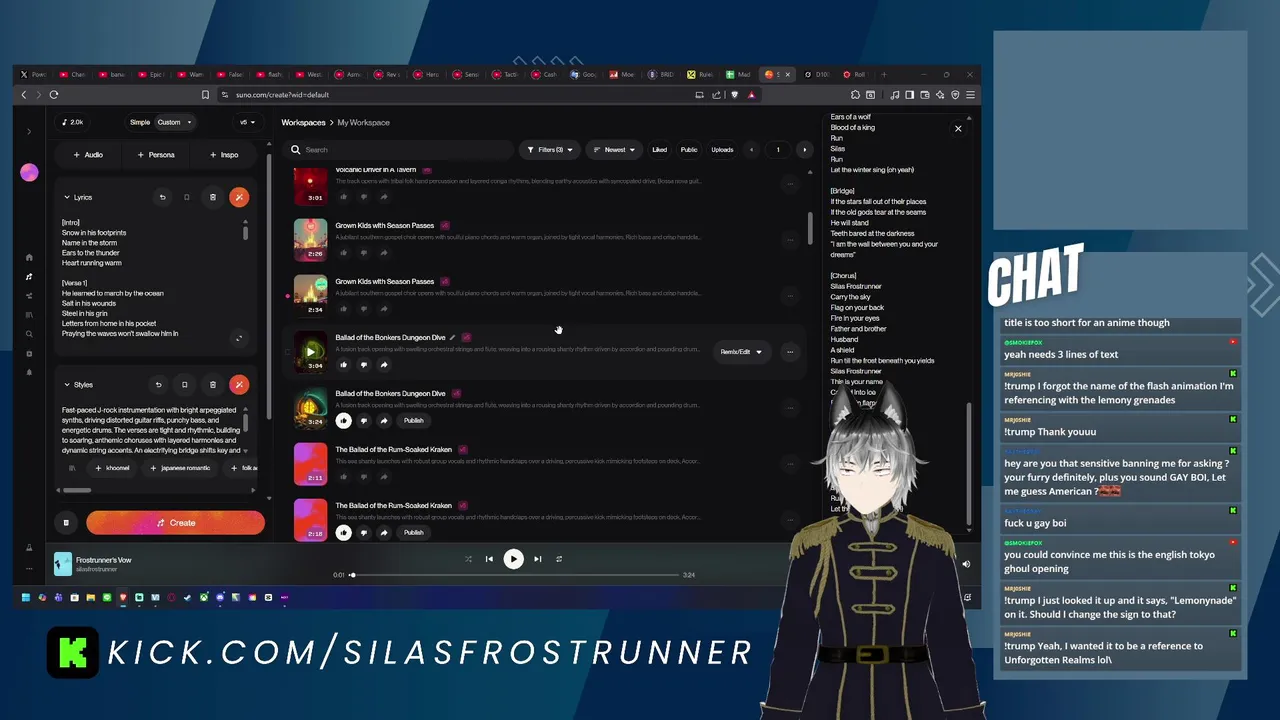1280x720 pixels.
Task: Open the search icon in left sidebar
Action: [29, 334]
